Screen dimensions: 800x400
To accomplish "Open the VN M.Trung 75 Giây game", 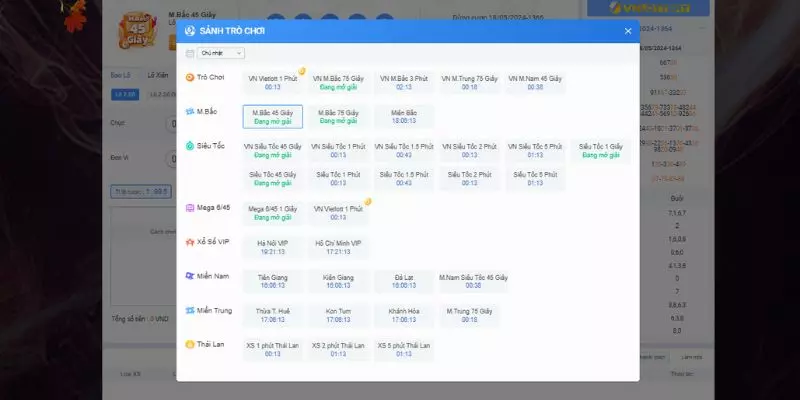I will [469, 83].
